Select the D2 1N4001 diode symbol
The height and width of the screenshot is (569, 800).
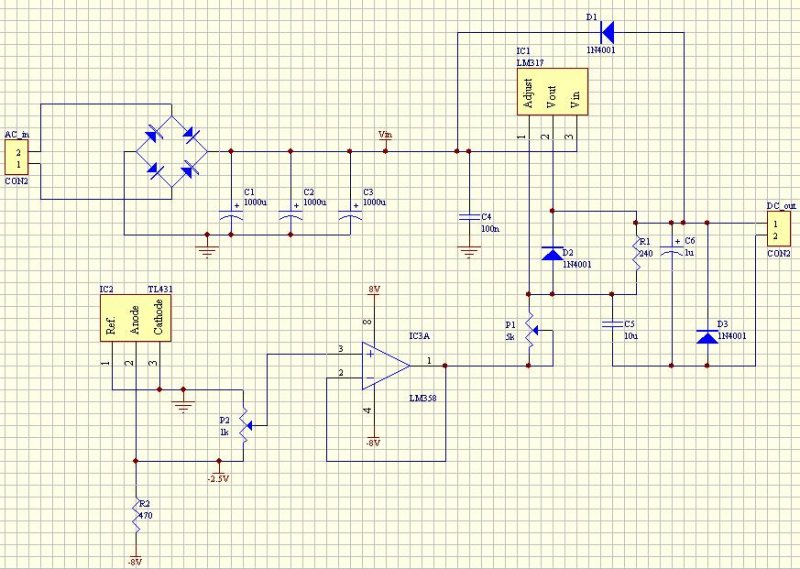553,253
